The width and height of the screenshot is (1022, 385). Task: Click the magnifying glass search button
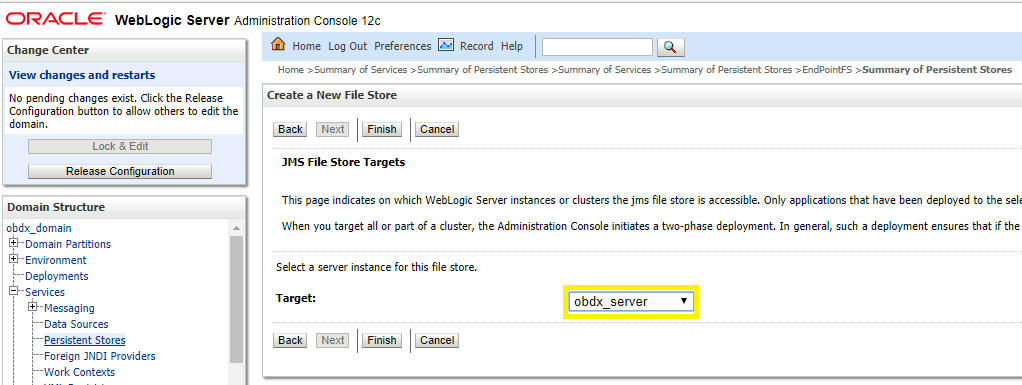tap(671, 47)
